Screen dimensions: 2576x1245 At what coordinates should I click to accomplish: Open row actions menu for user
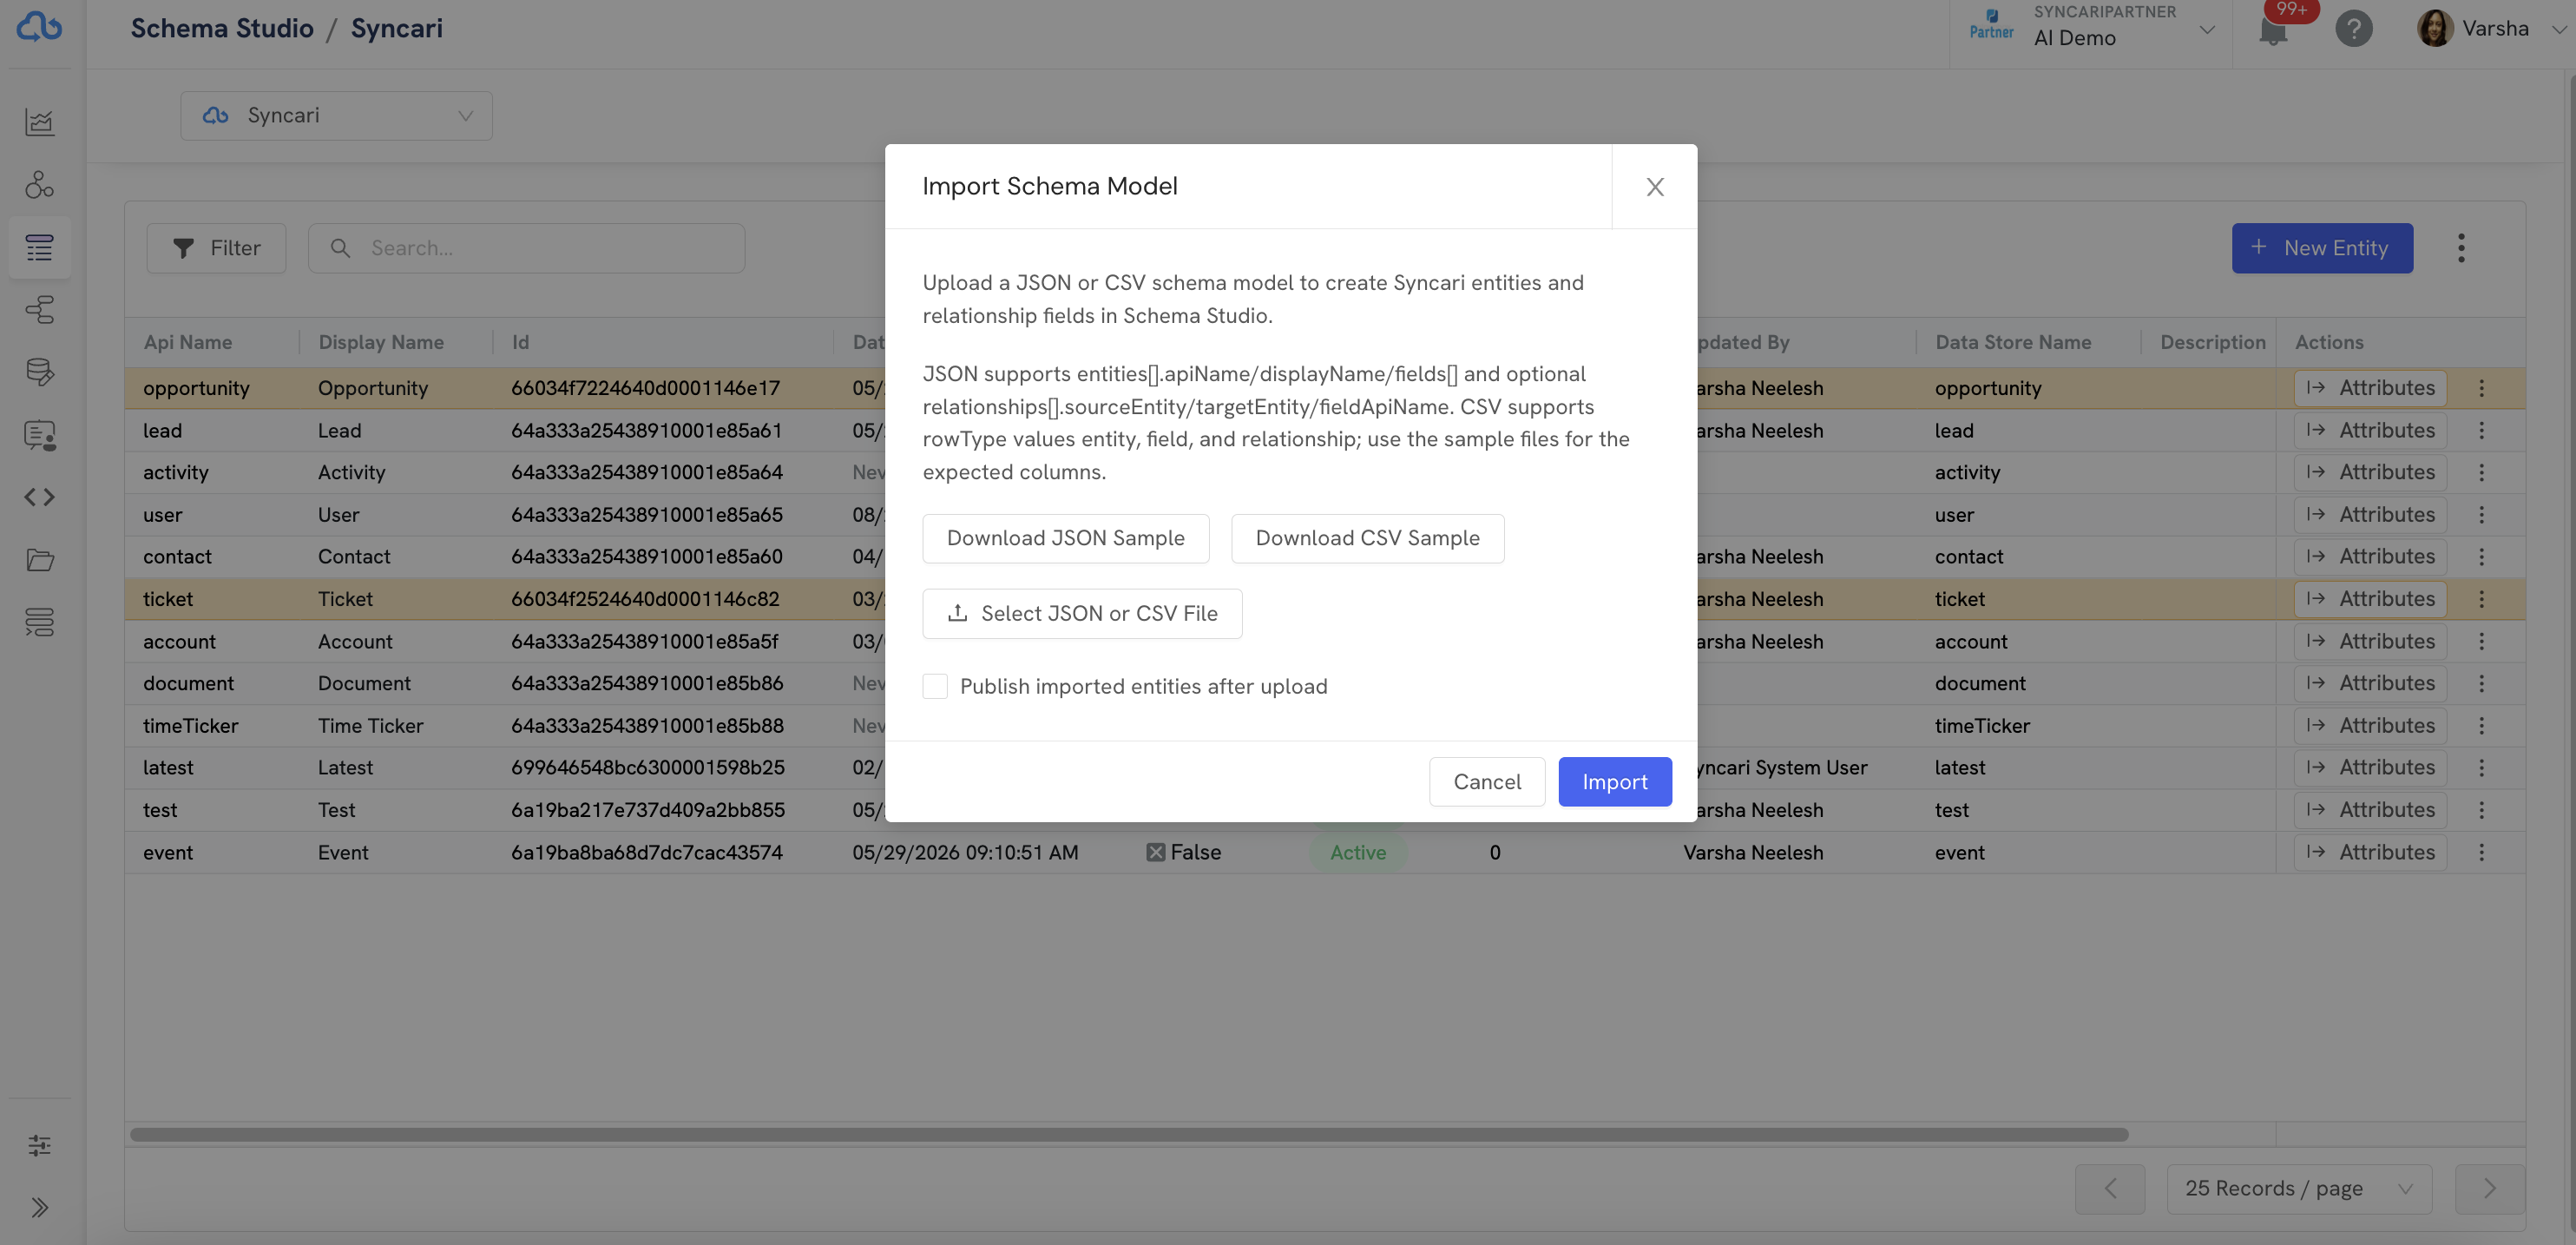pyautogui.click(x=2481, y=515)
